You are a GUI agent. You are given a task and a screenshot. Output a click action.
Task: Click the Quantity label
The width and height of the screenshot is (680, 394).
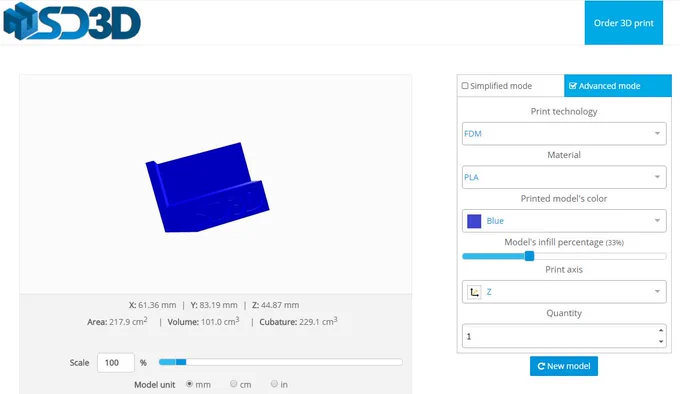(x=564, y=313)
